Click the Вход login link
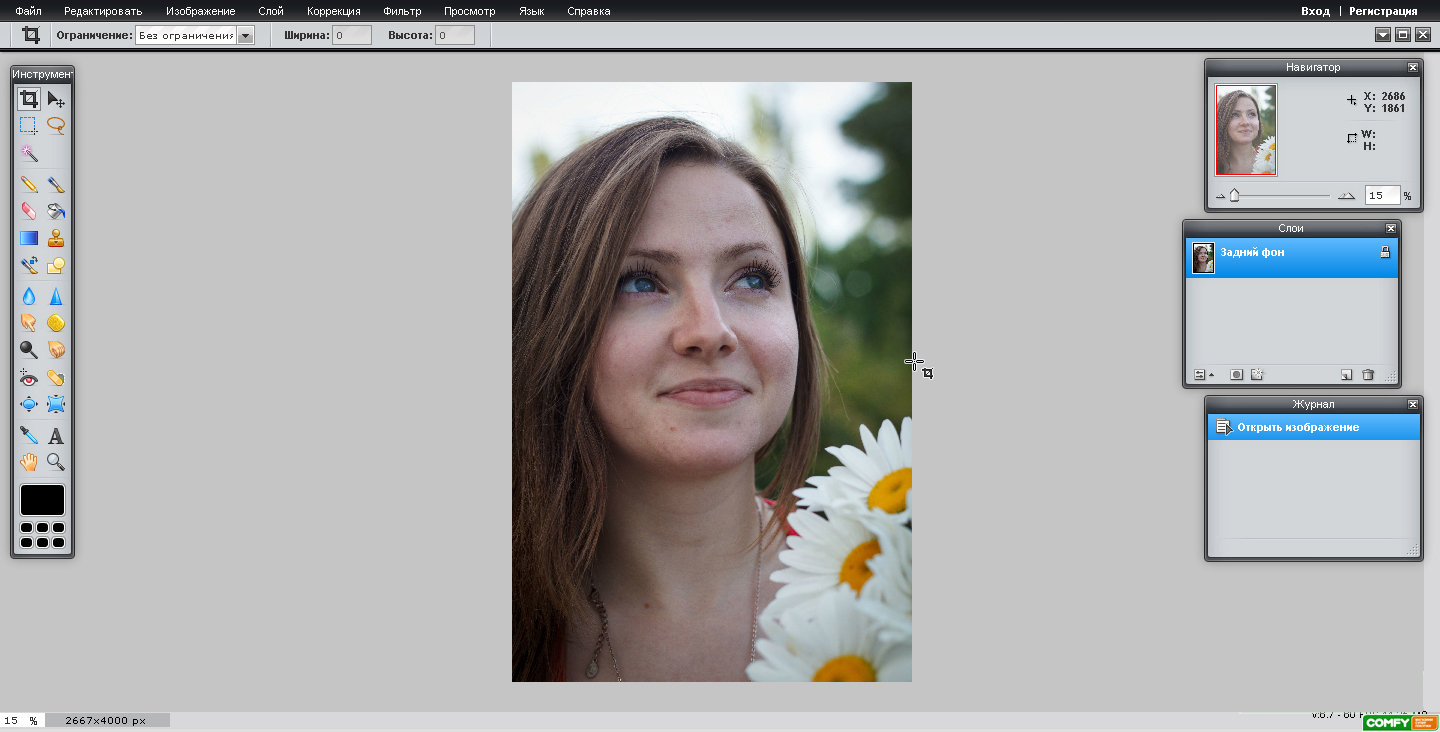This screenshot has height=732, width=1440. tap(1315, 11)
